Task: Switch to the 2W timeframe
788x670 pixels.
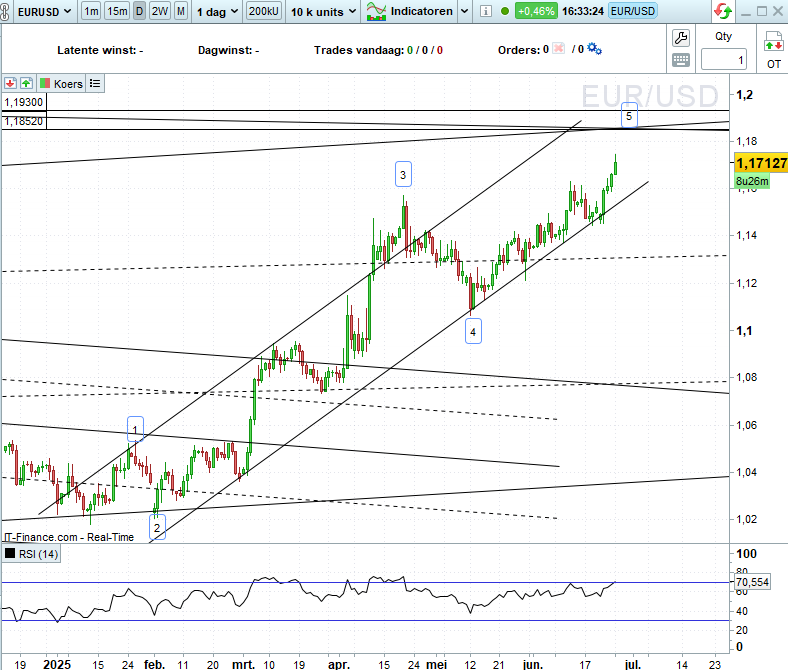Action: point(160,11)
